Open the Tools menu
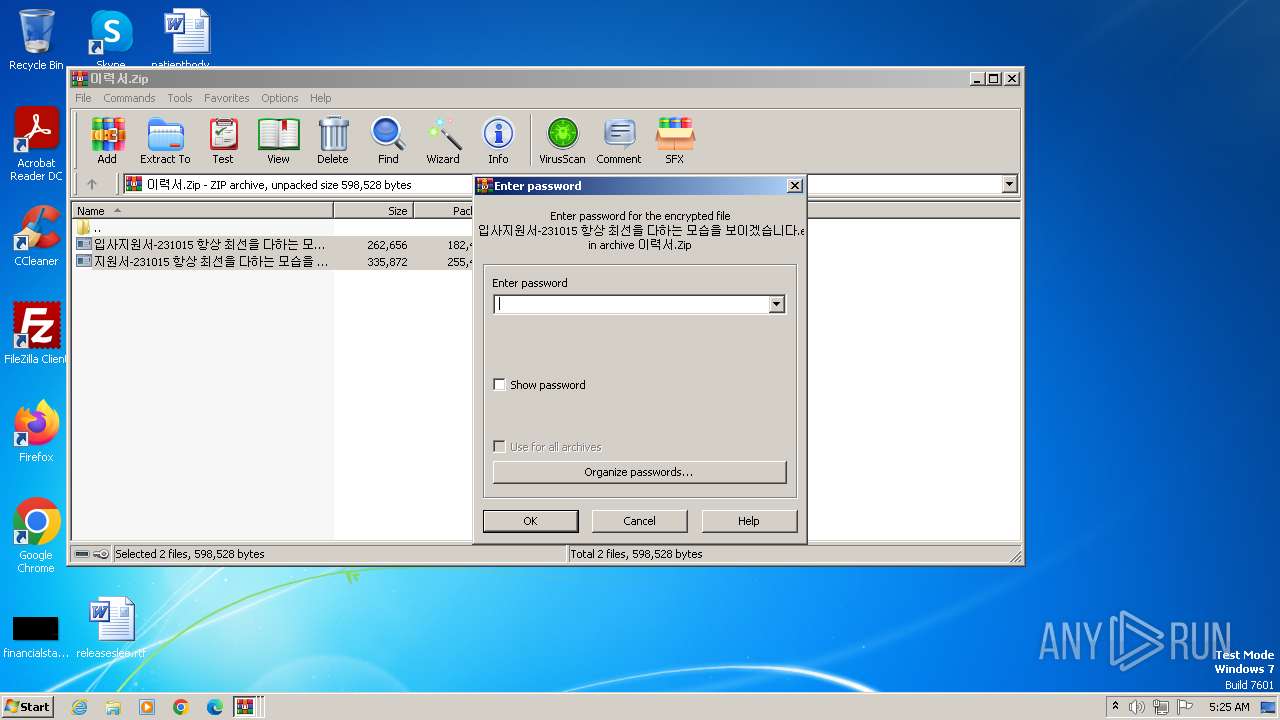Image resolution: width=1280 pixels, height=720 pixels. click(180, 98)
